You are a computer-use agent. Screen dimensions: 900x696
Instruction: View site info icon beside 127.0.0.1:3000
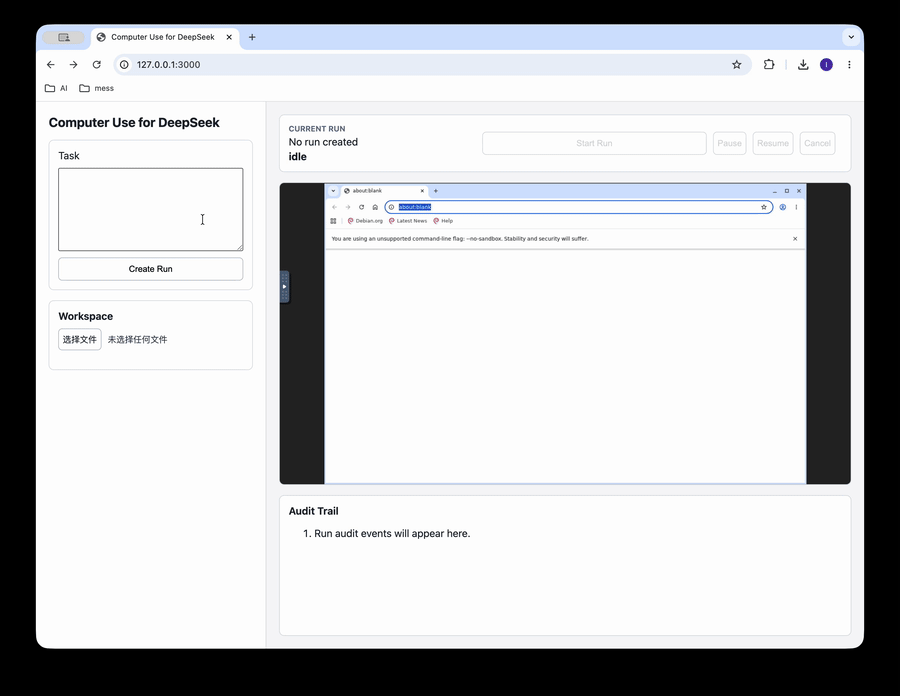point(124,65)
